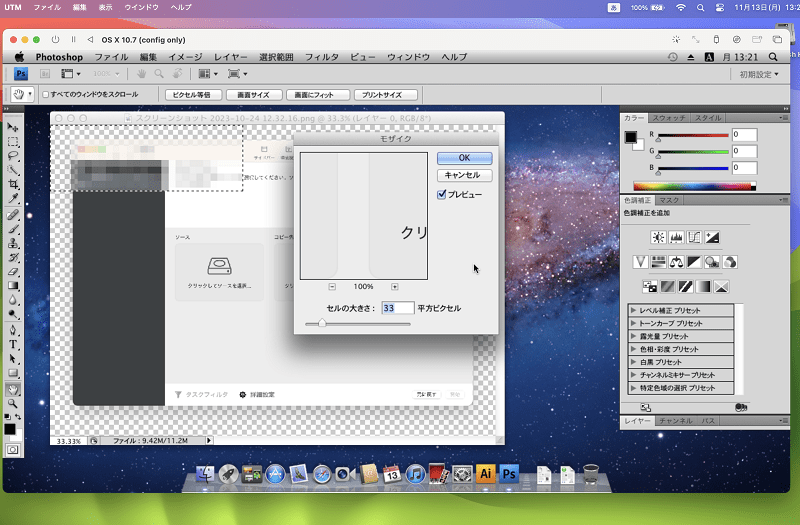Screen dimensions: 800x525
Task: Click the foreground color swatch in toolbox
Action: [x=10, y=429]
